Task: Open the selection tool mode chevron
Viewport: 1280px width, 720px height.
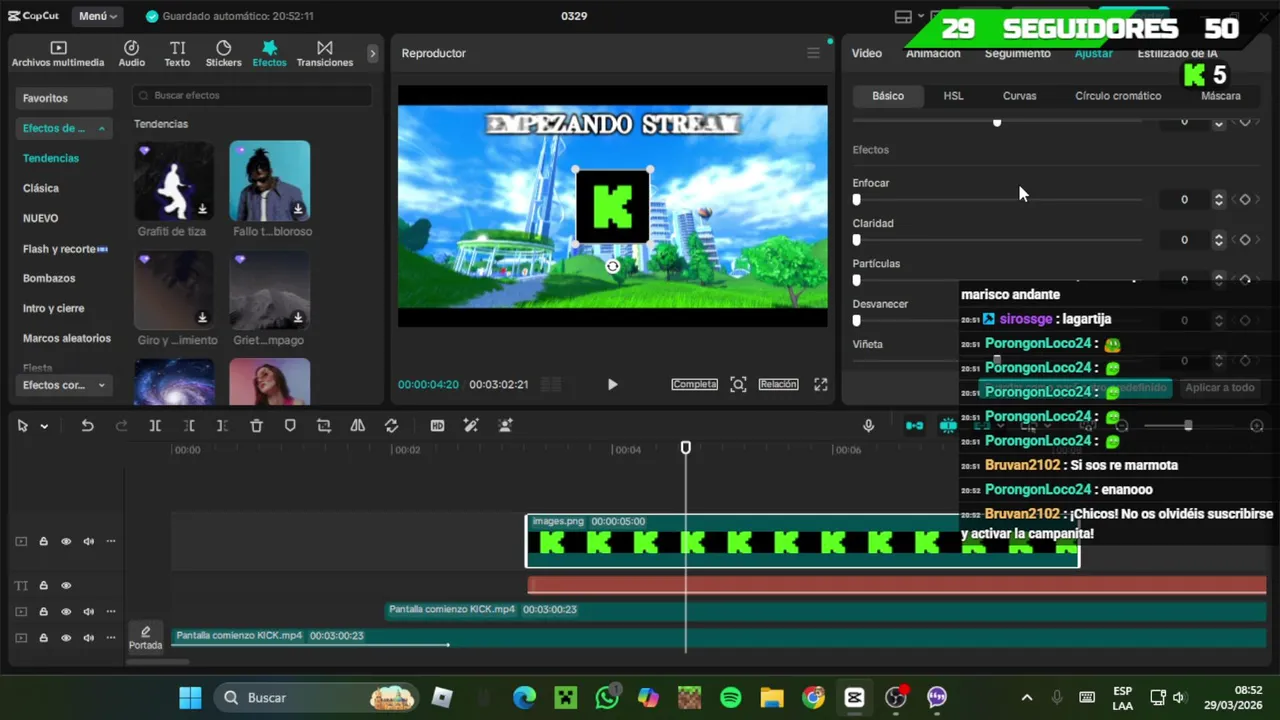Action: pyautogui.click(x=44, y=426)
